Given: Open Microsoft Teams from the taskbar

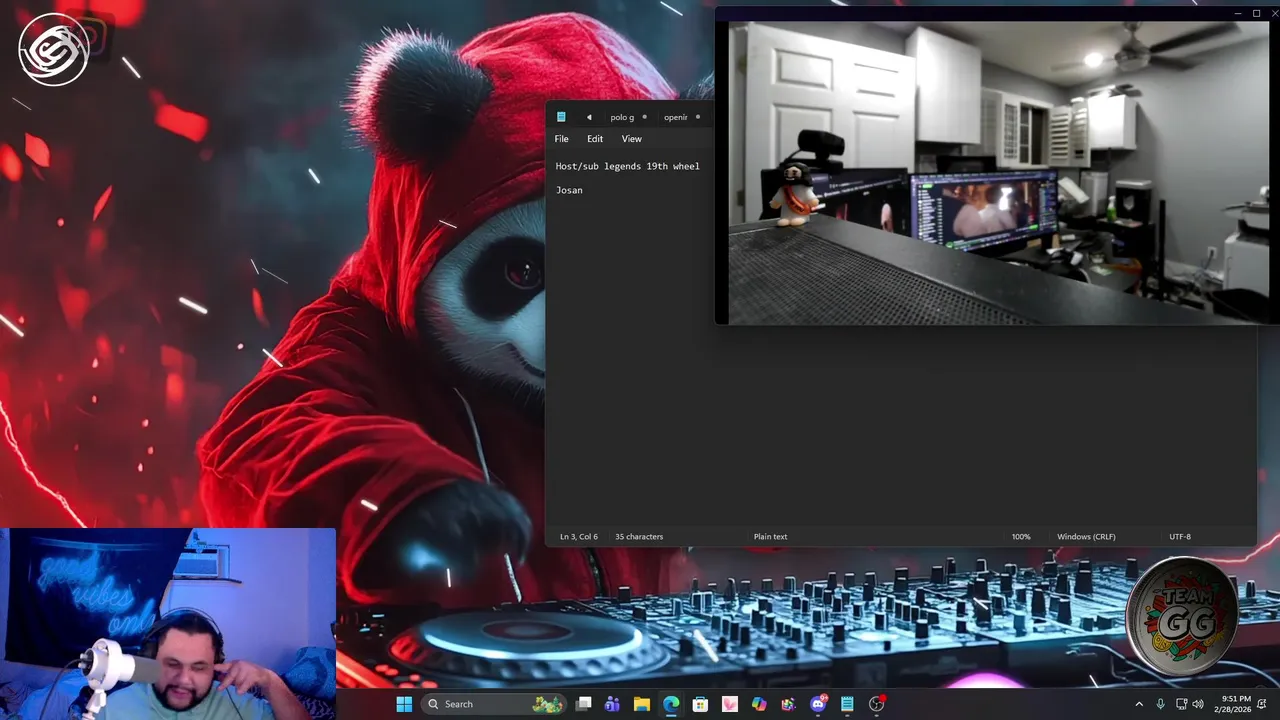Looking at the screenshot, I should 612,704.
